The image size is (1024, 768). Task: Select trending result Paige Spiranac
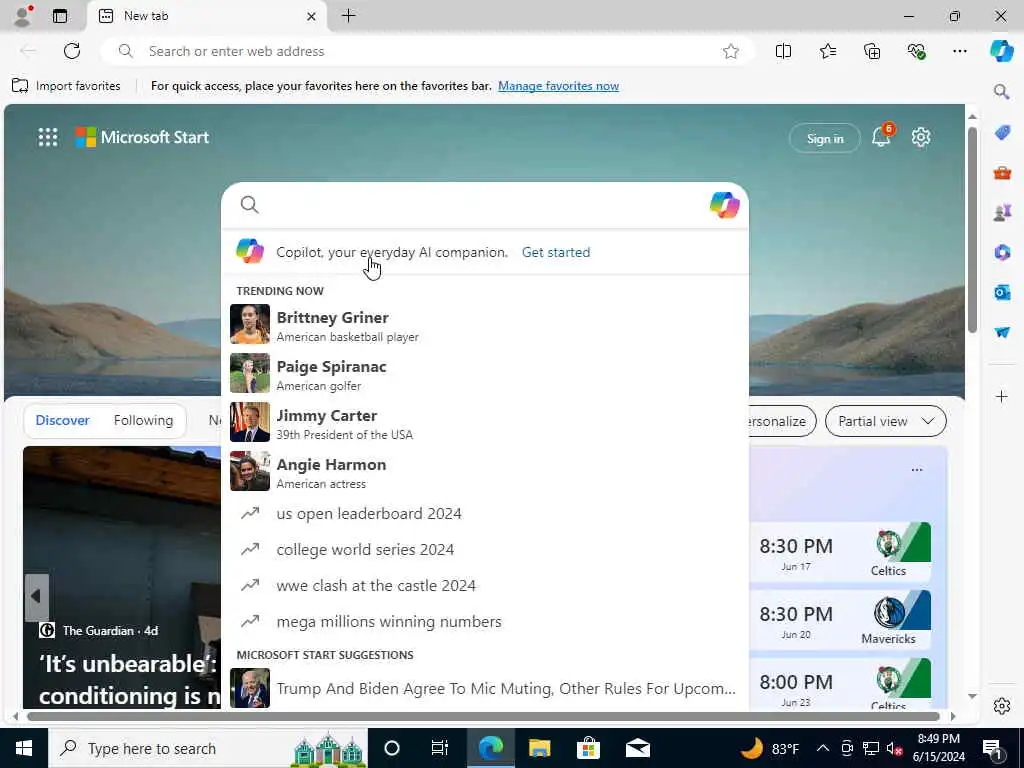pyautogui.click(x=485, y=373)
